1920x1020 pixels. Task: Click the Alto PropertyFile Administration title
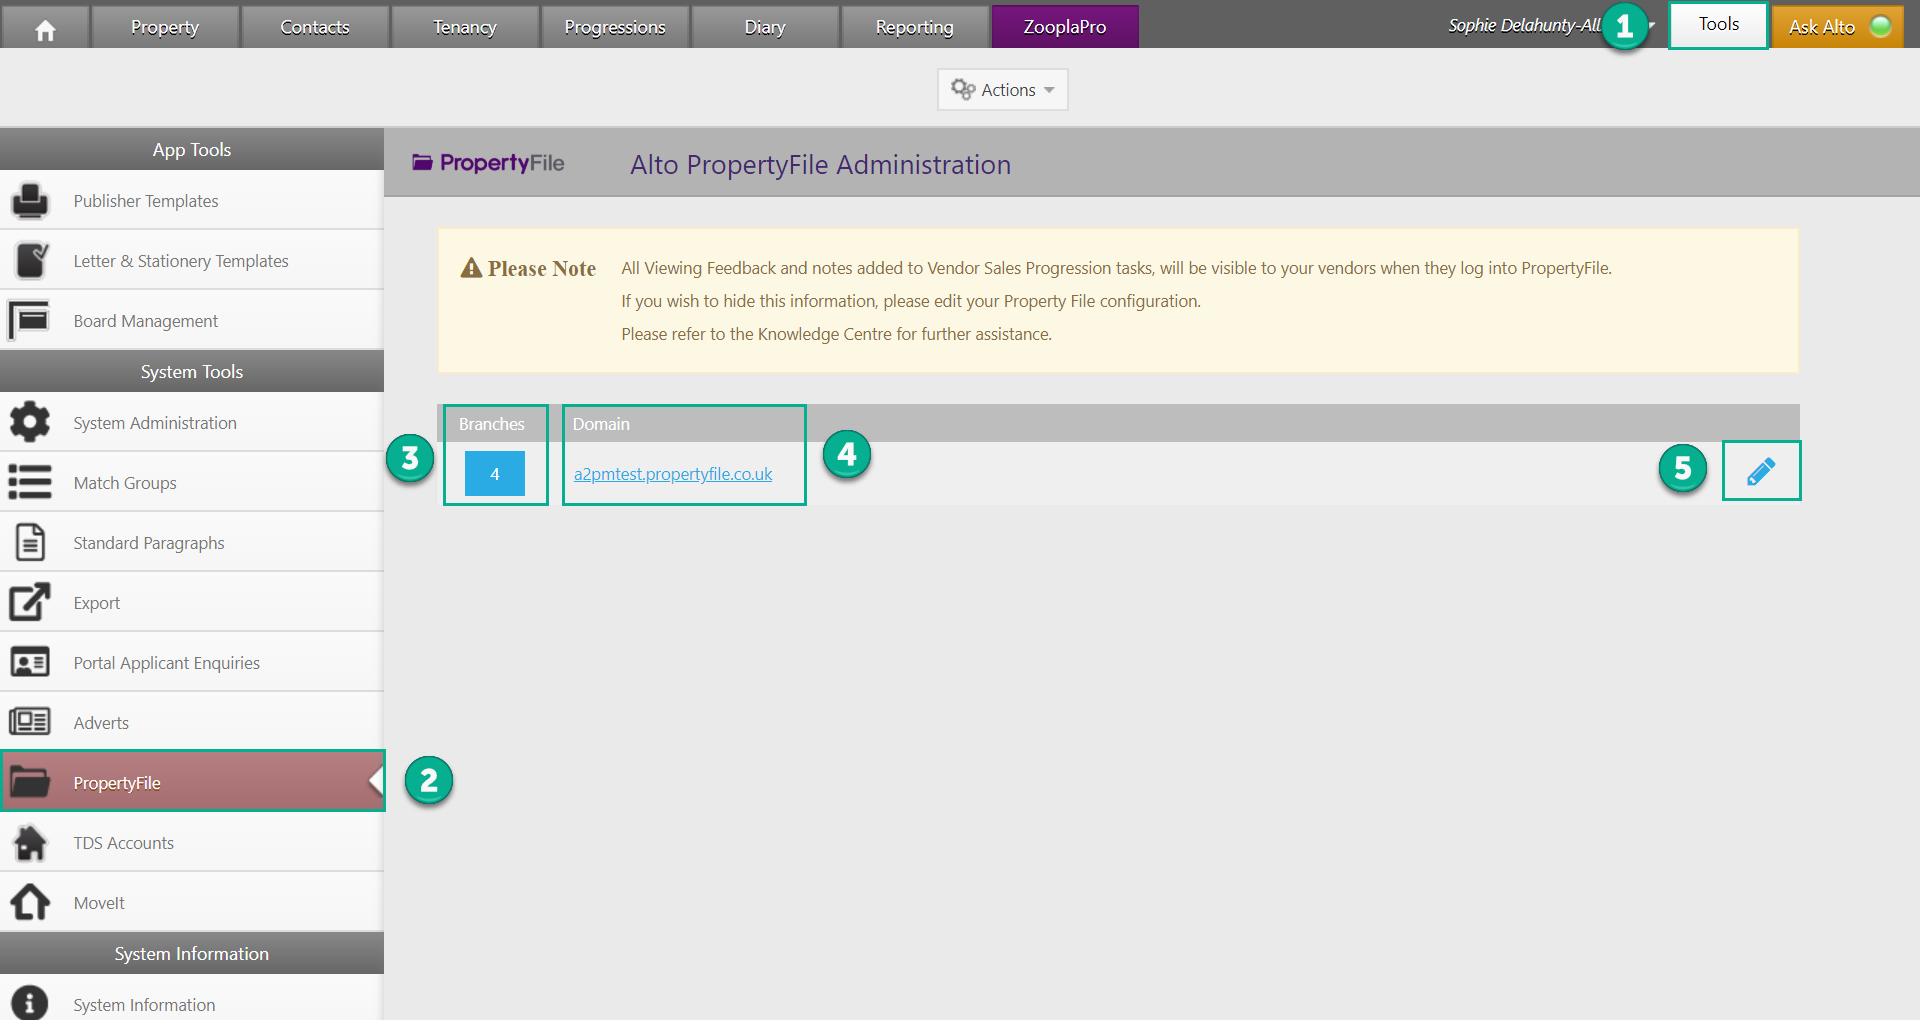(x=820, y=165)
